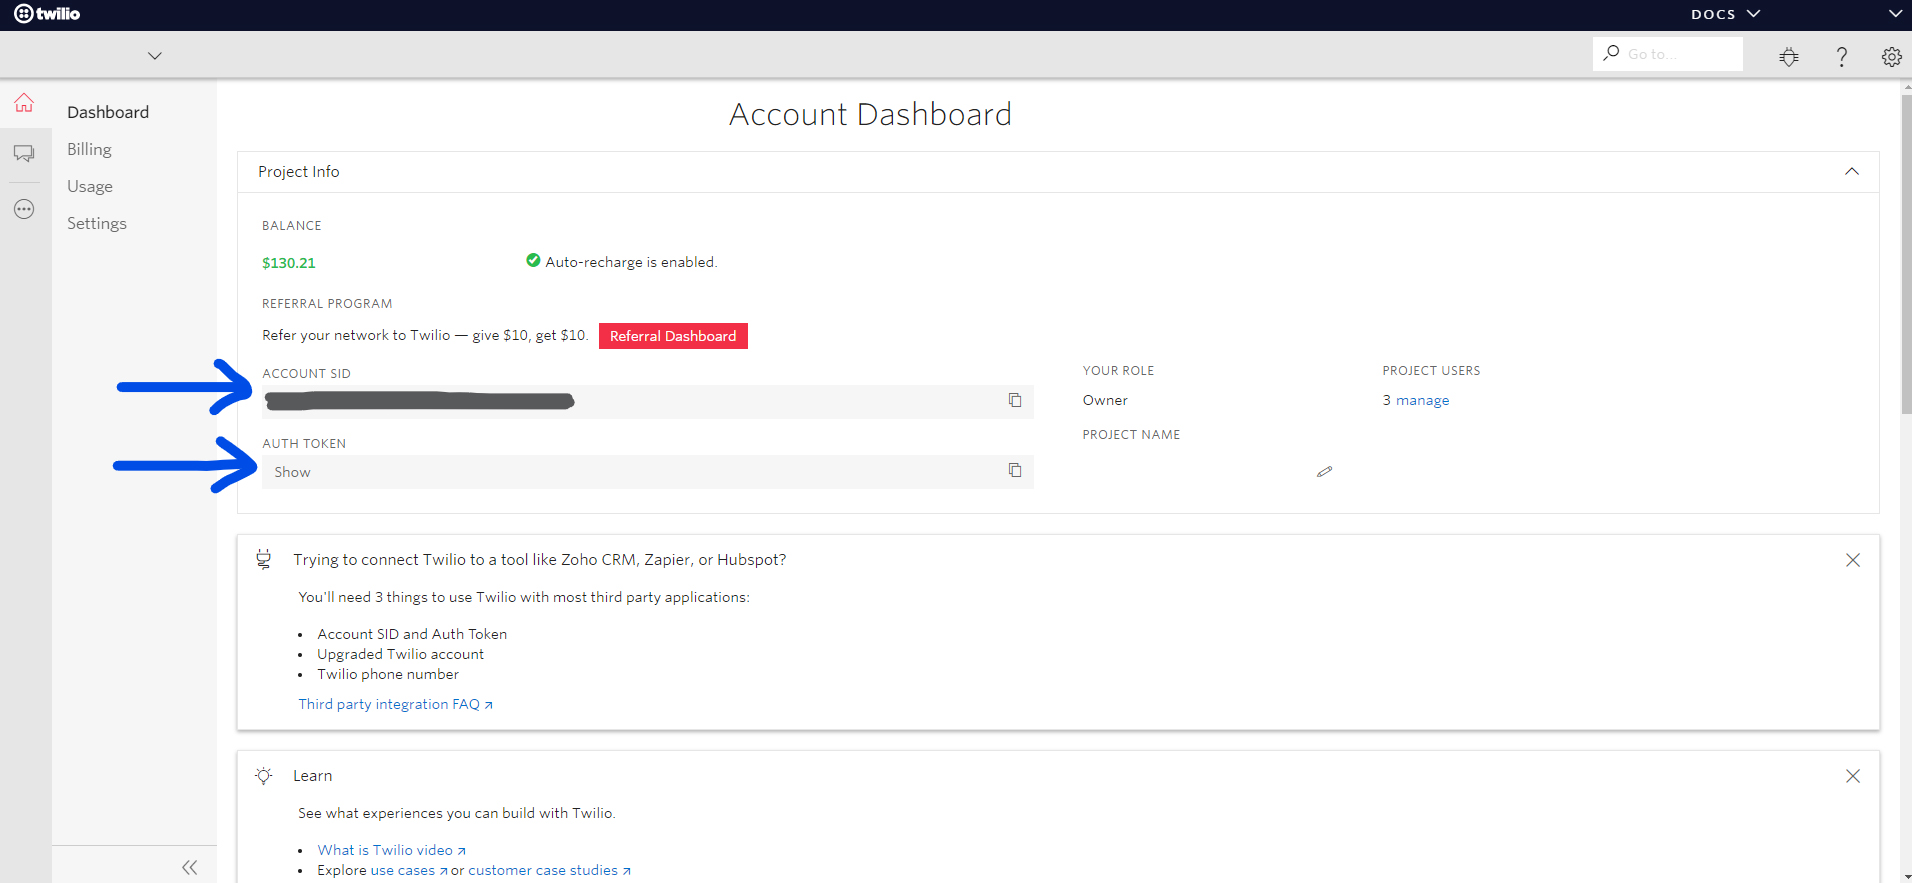Screen dimensions: 1912x883
Task: Open the debugger bug icon
Action: (x=1789, y=57)
